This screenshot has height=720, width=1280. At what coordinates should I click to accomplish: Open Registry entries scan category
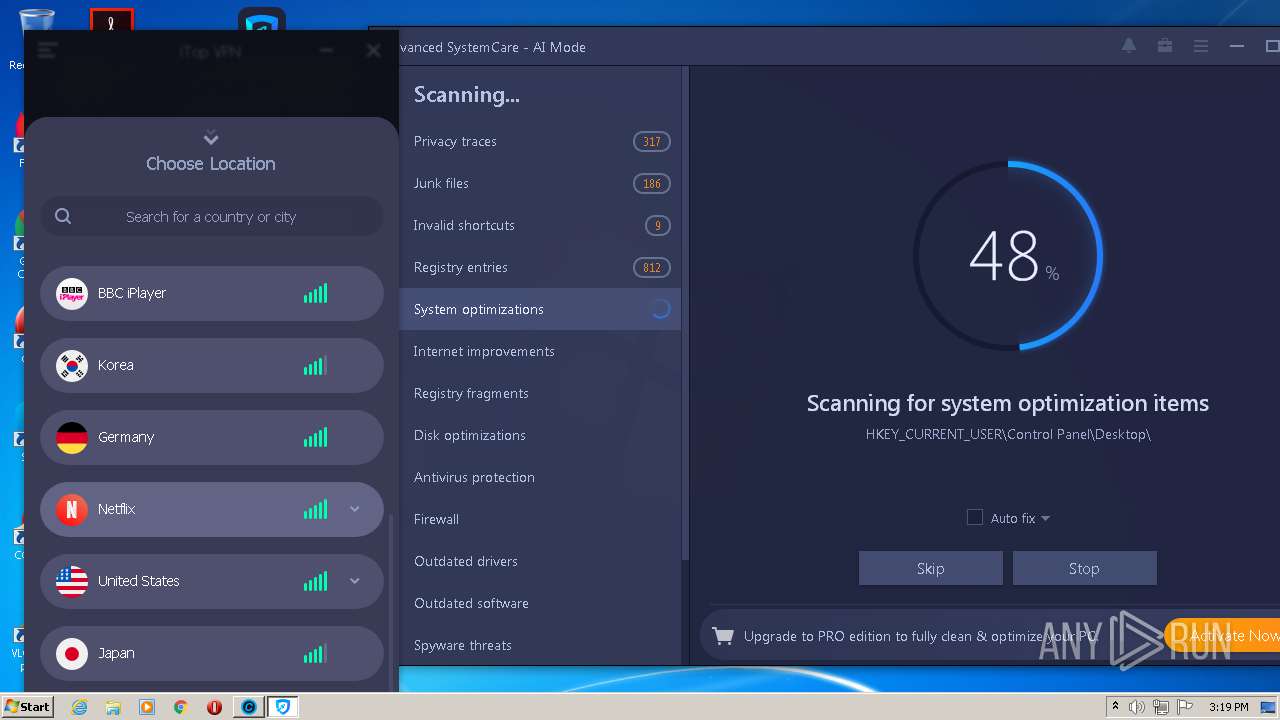click(x=540, y=267)
